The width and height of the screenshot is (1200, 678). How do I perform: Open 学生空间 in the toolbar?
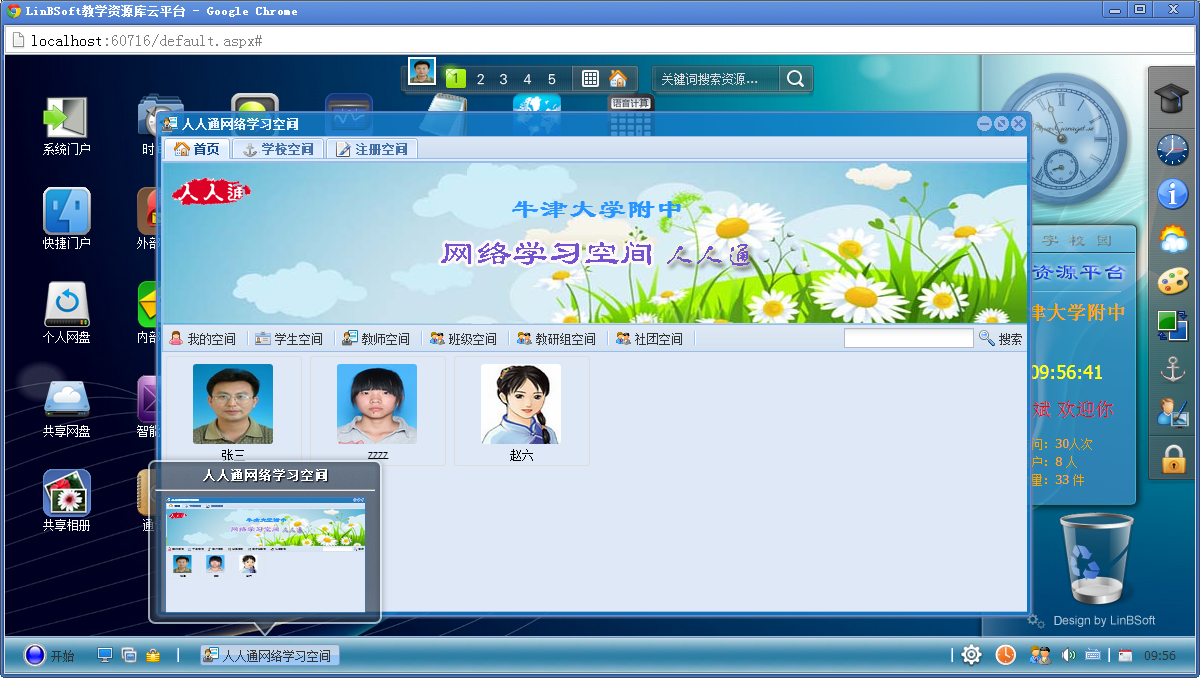click(290, 339)
